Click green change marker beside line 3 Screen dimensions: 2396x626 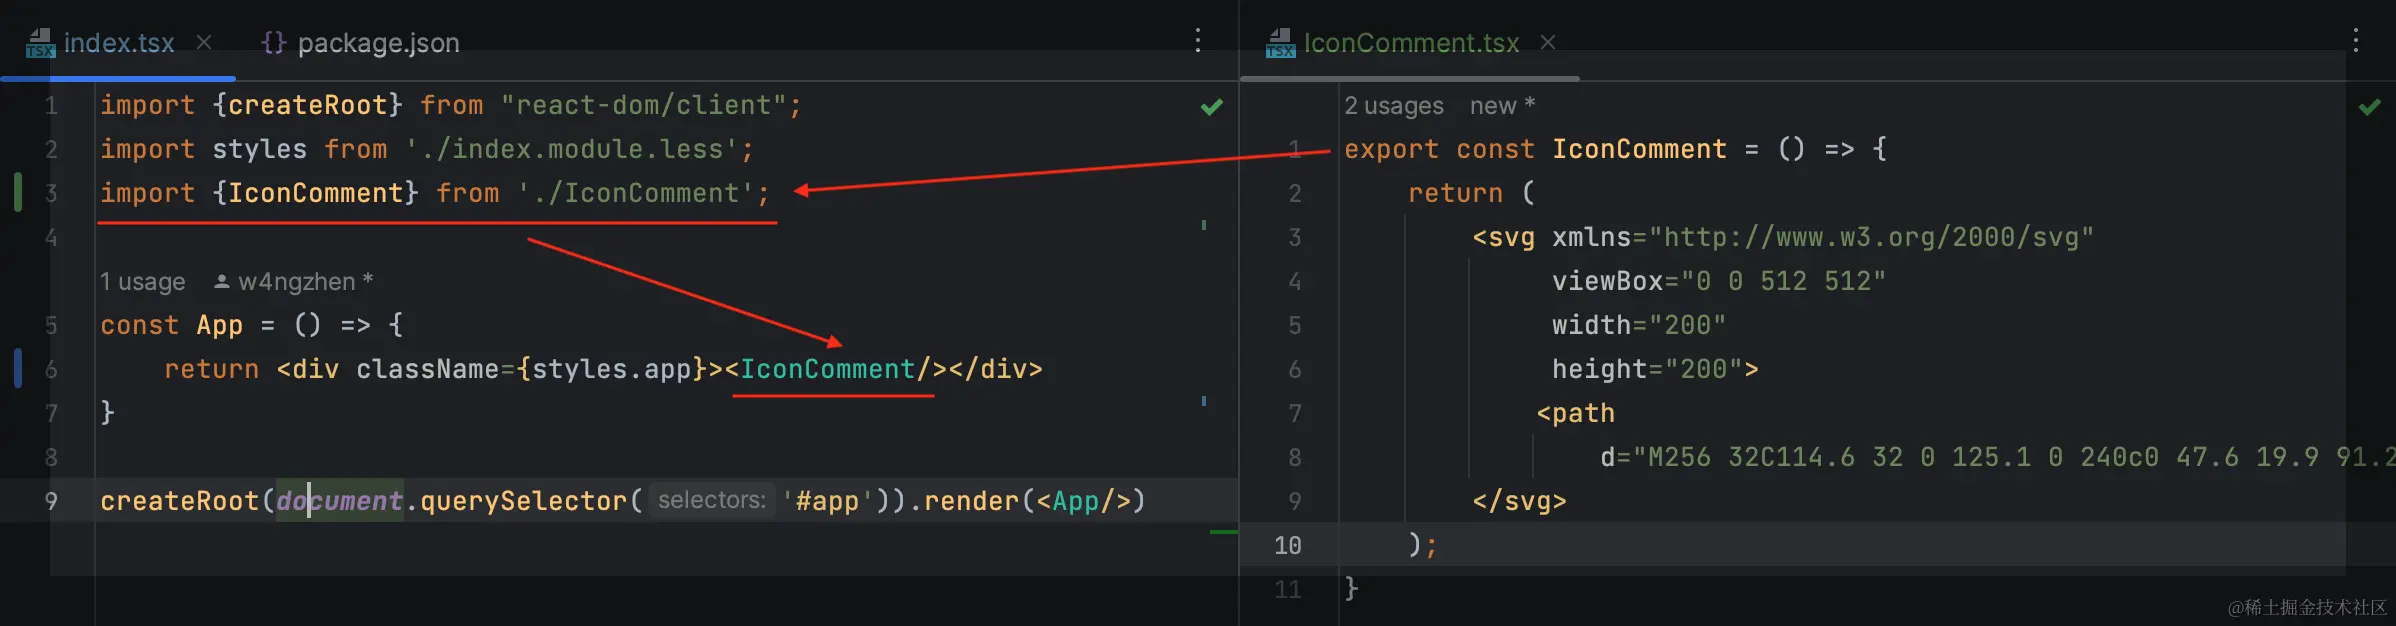18,192
